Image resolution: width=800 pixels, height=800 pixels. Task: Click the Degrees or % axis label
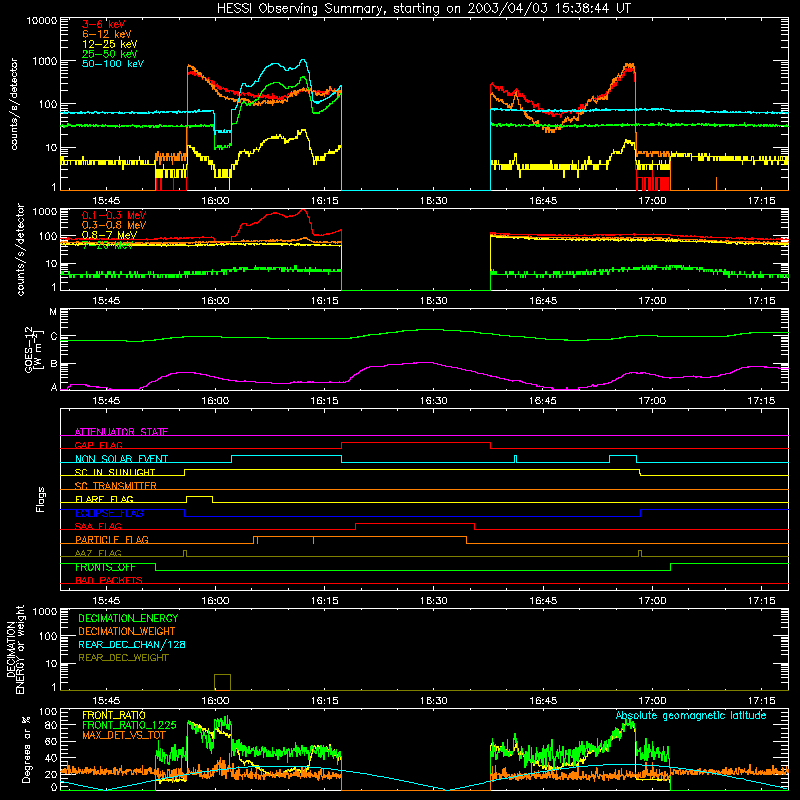click(26, 749)
